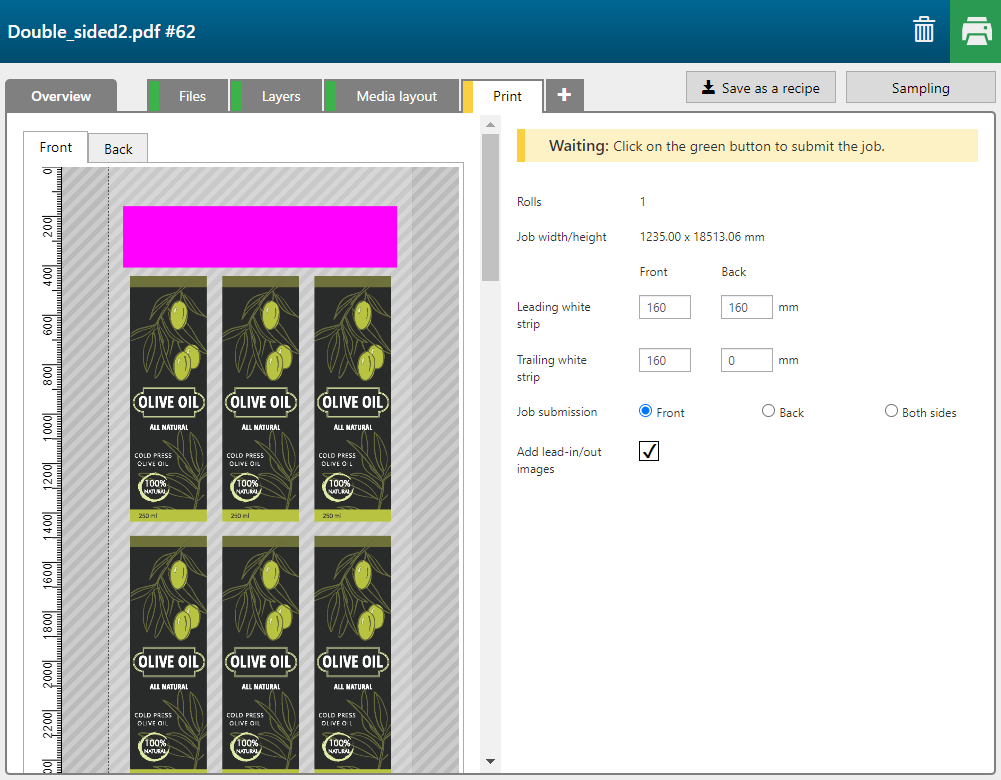The image size is (1001, 780).
Task: Open the Files tab
Action: [x=192, y=96]
